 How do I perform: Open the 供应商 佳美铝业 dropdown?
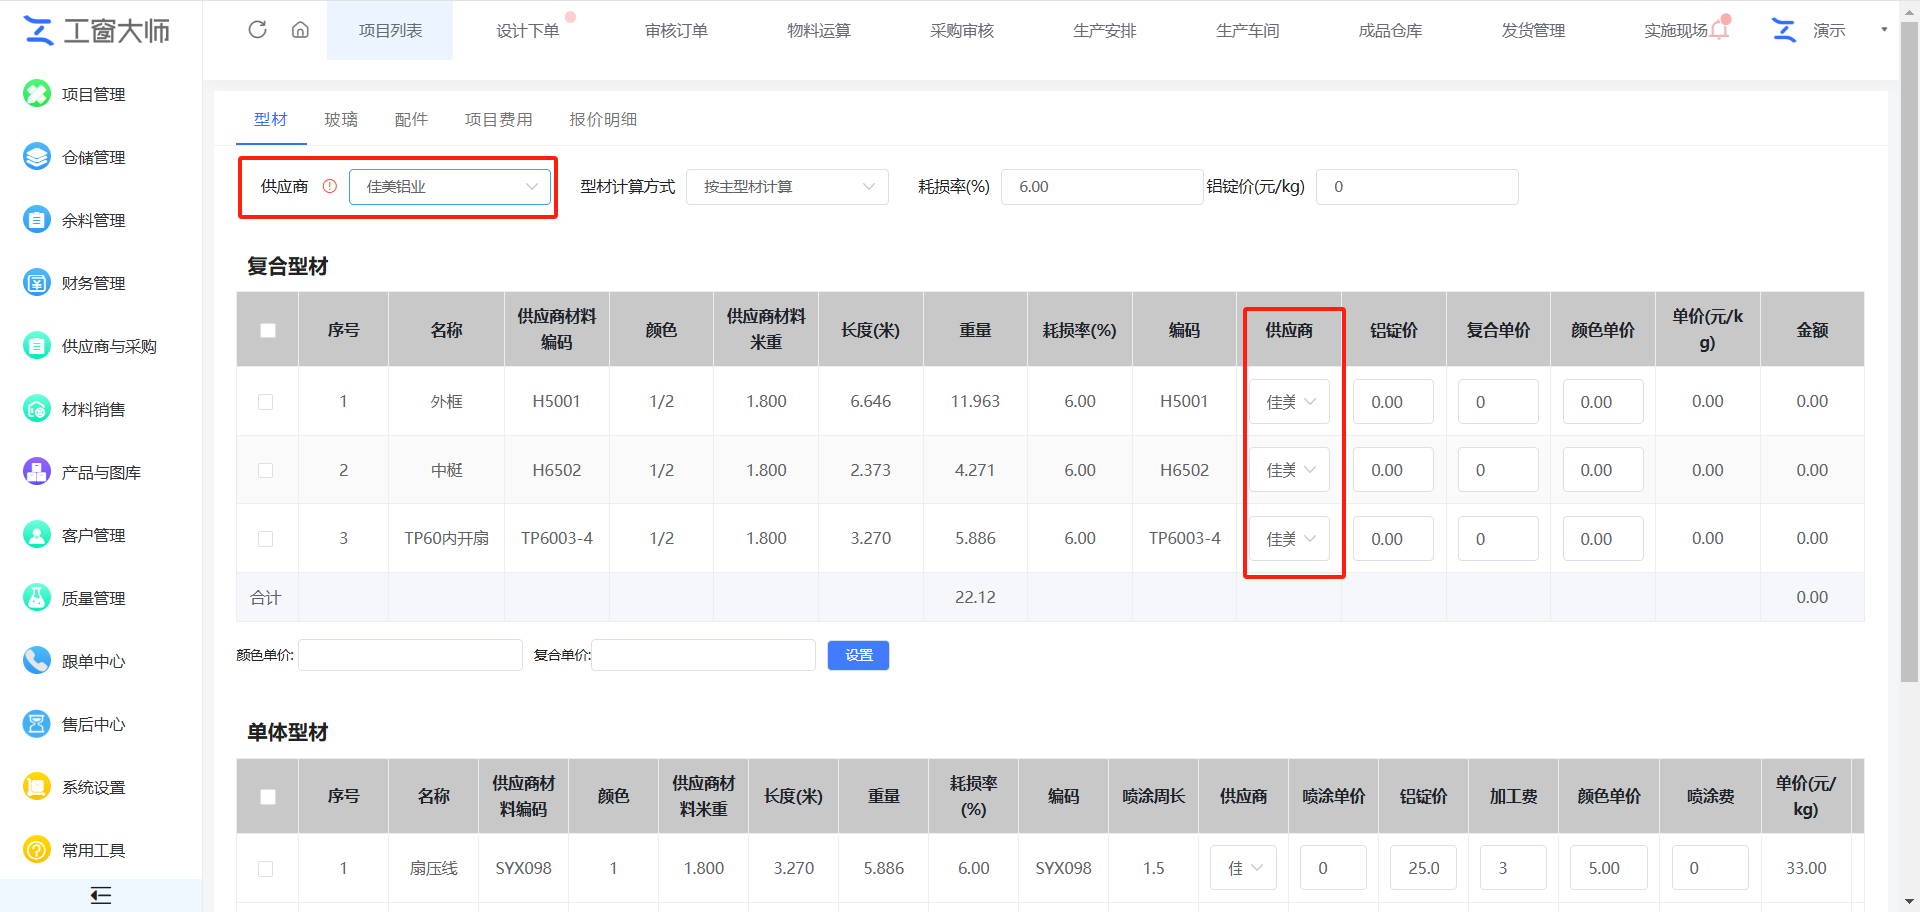point(450,187)
